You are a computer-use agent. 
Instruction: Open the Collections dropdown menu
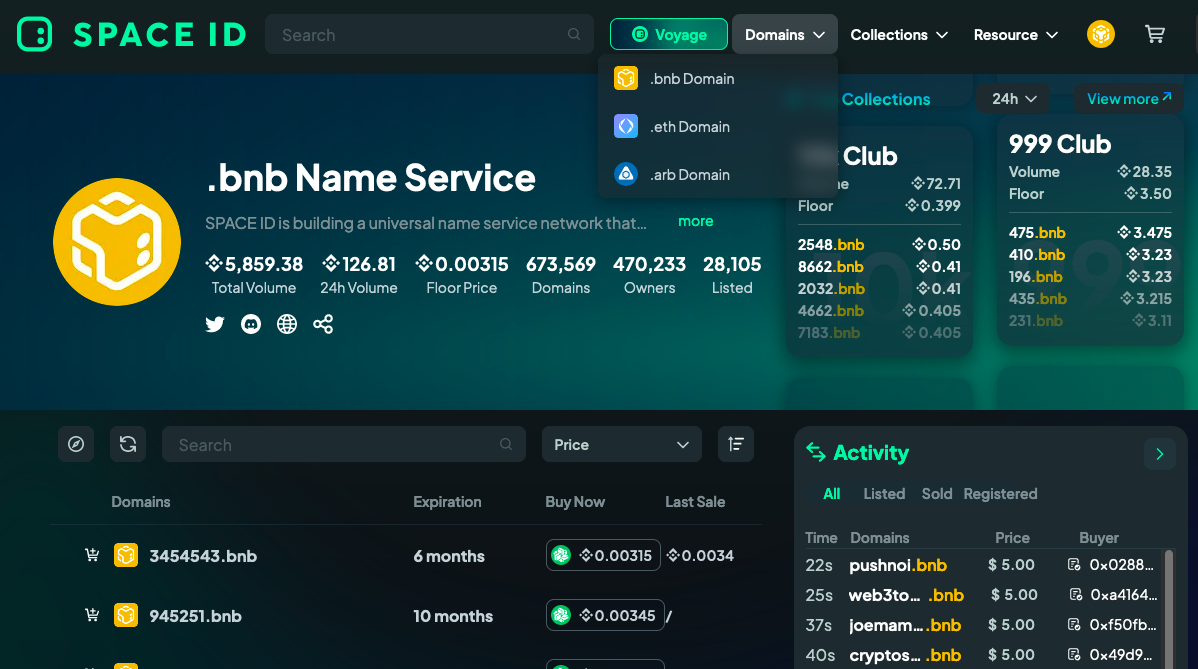(899, 34)
